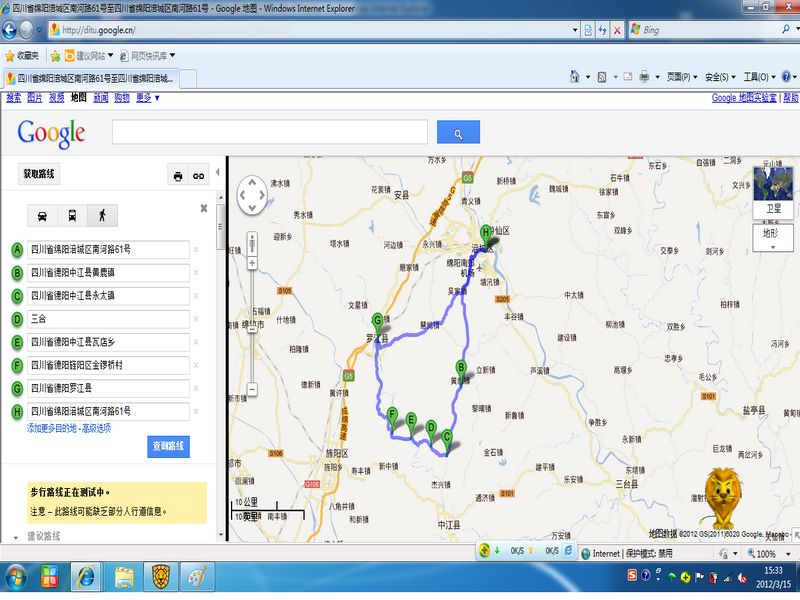Viewport: 800px width, 600px height.
Task: Remove waypoint B with its X icon
Action: click(x=196, y=273)
